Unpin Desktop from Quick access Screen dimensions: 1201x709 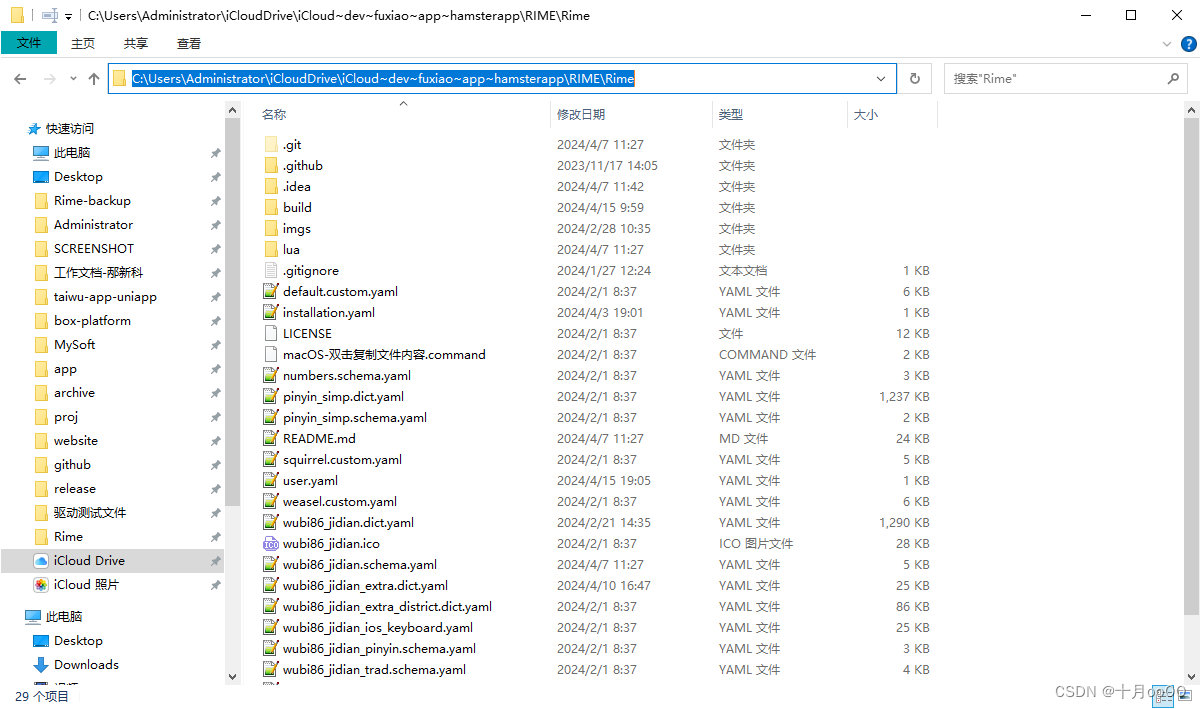click(214, 176)
